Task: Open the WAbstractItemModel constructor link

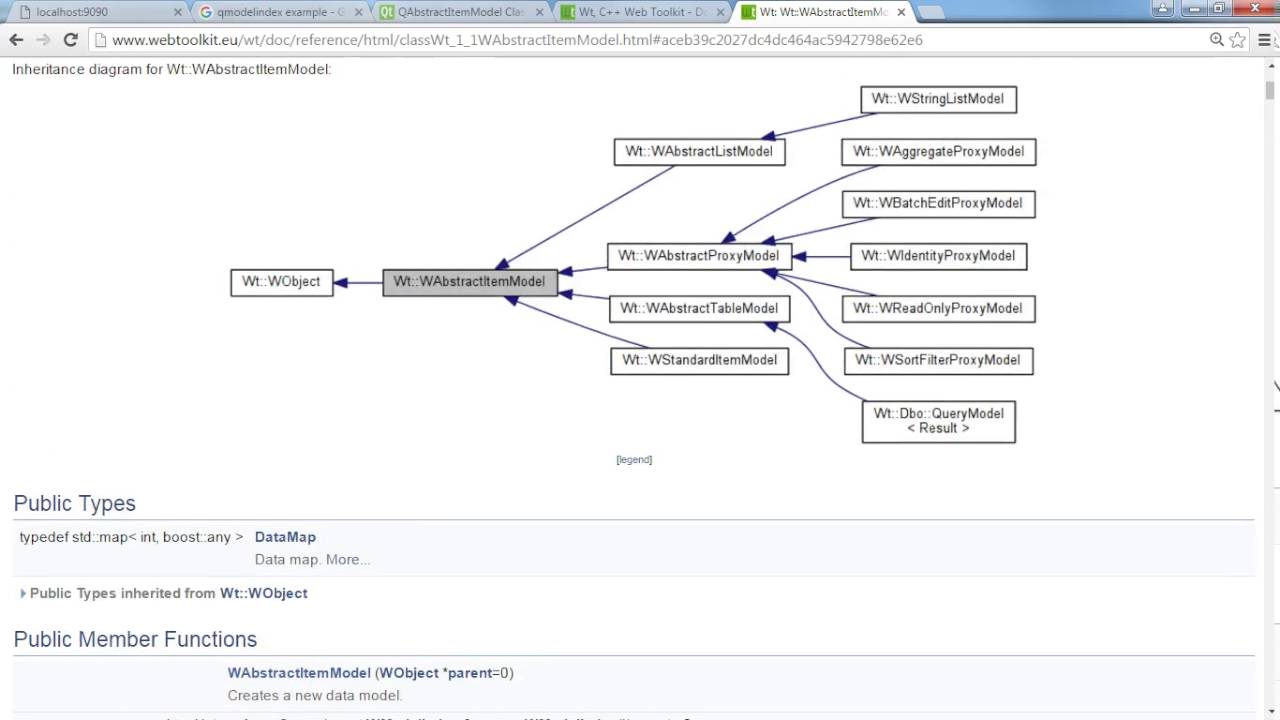Action: click(x=299, y=673)
